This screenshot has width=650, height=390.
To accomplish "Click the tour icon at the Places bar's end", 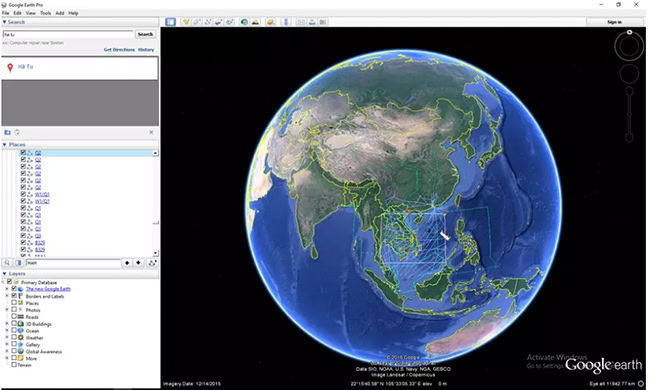I will [x=152, y=263].
